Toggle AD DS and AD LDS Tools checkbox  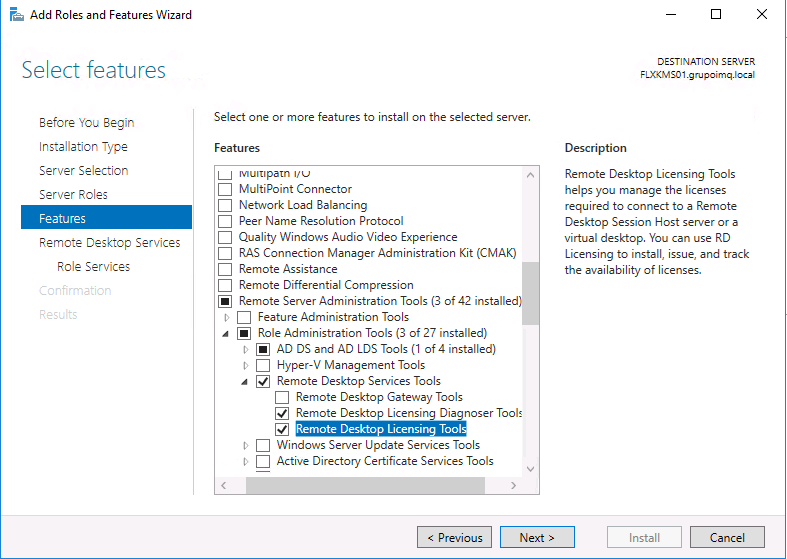tap(263, 349)
